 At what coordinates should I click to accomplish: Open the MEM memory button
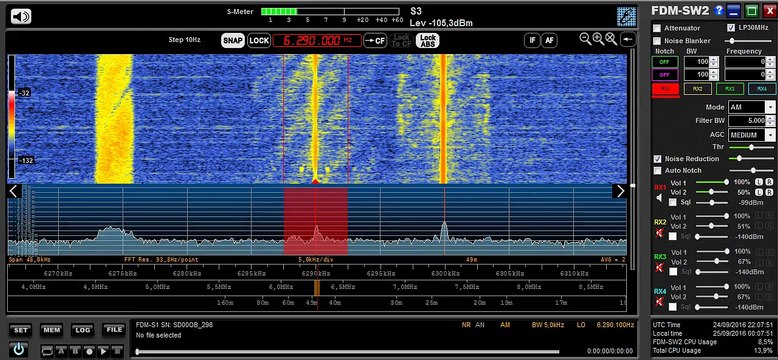51,330
